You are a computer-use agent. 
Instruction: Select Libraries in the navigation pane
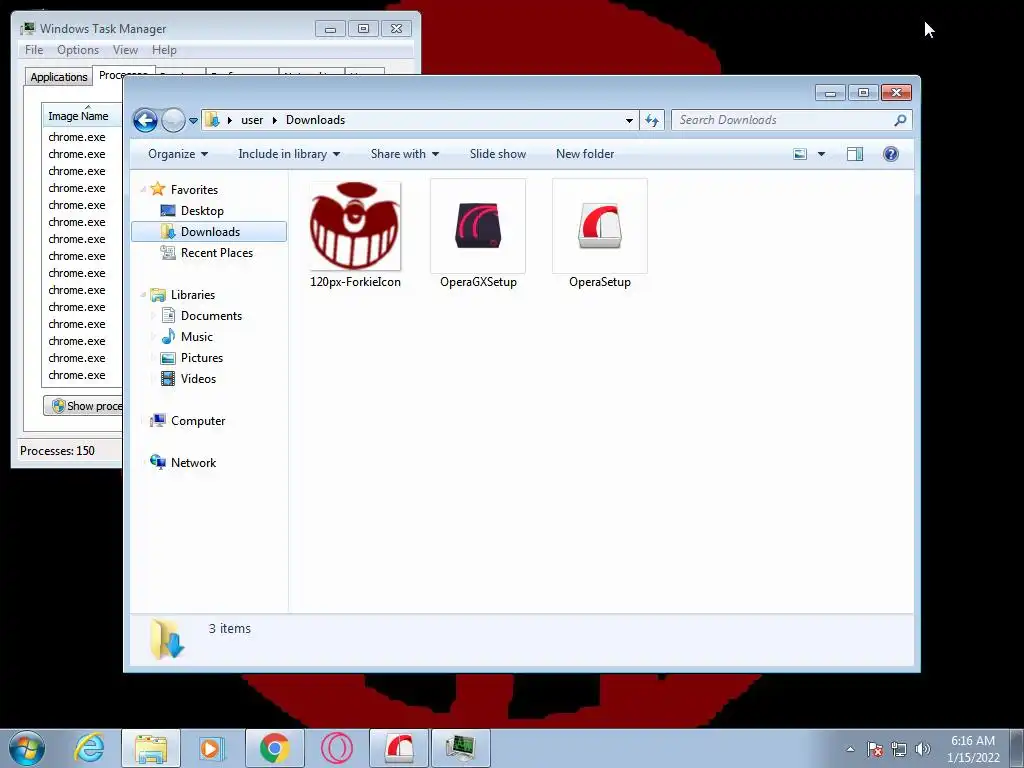(x=193, y=295)
